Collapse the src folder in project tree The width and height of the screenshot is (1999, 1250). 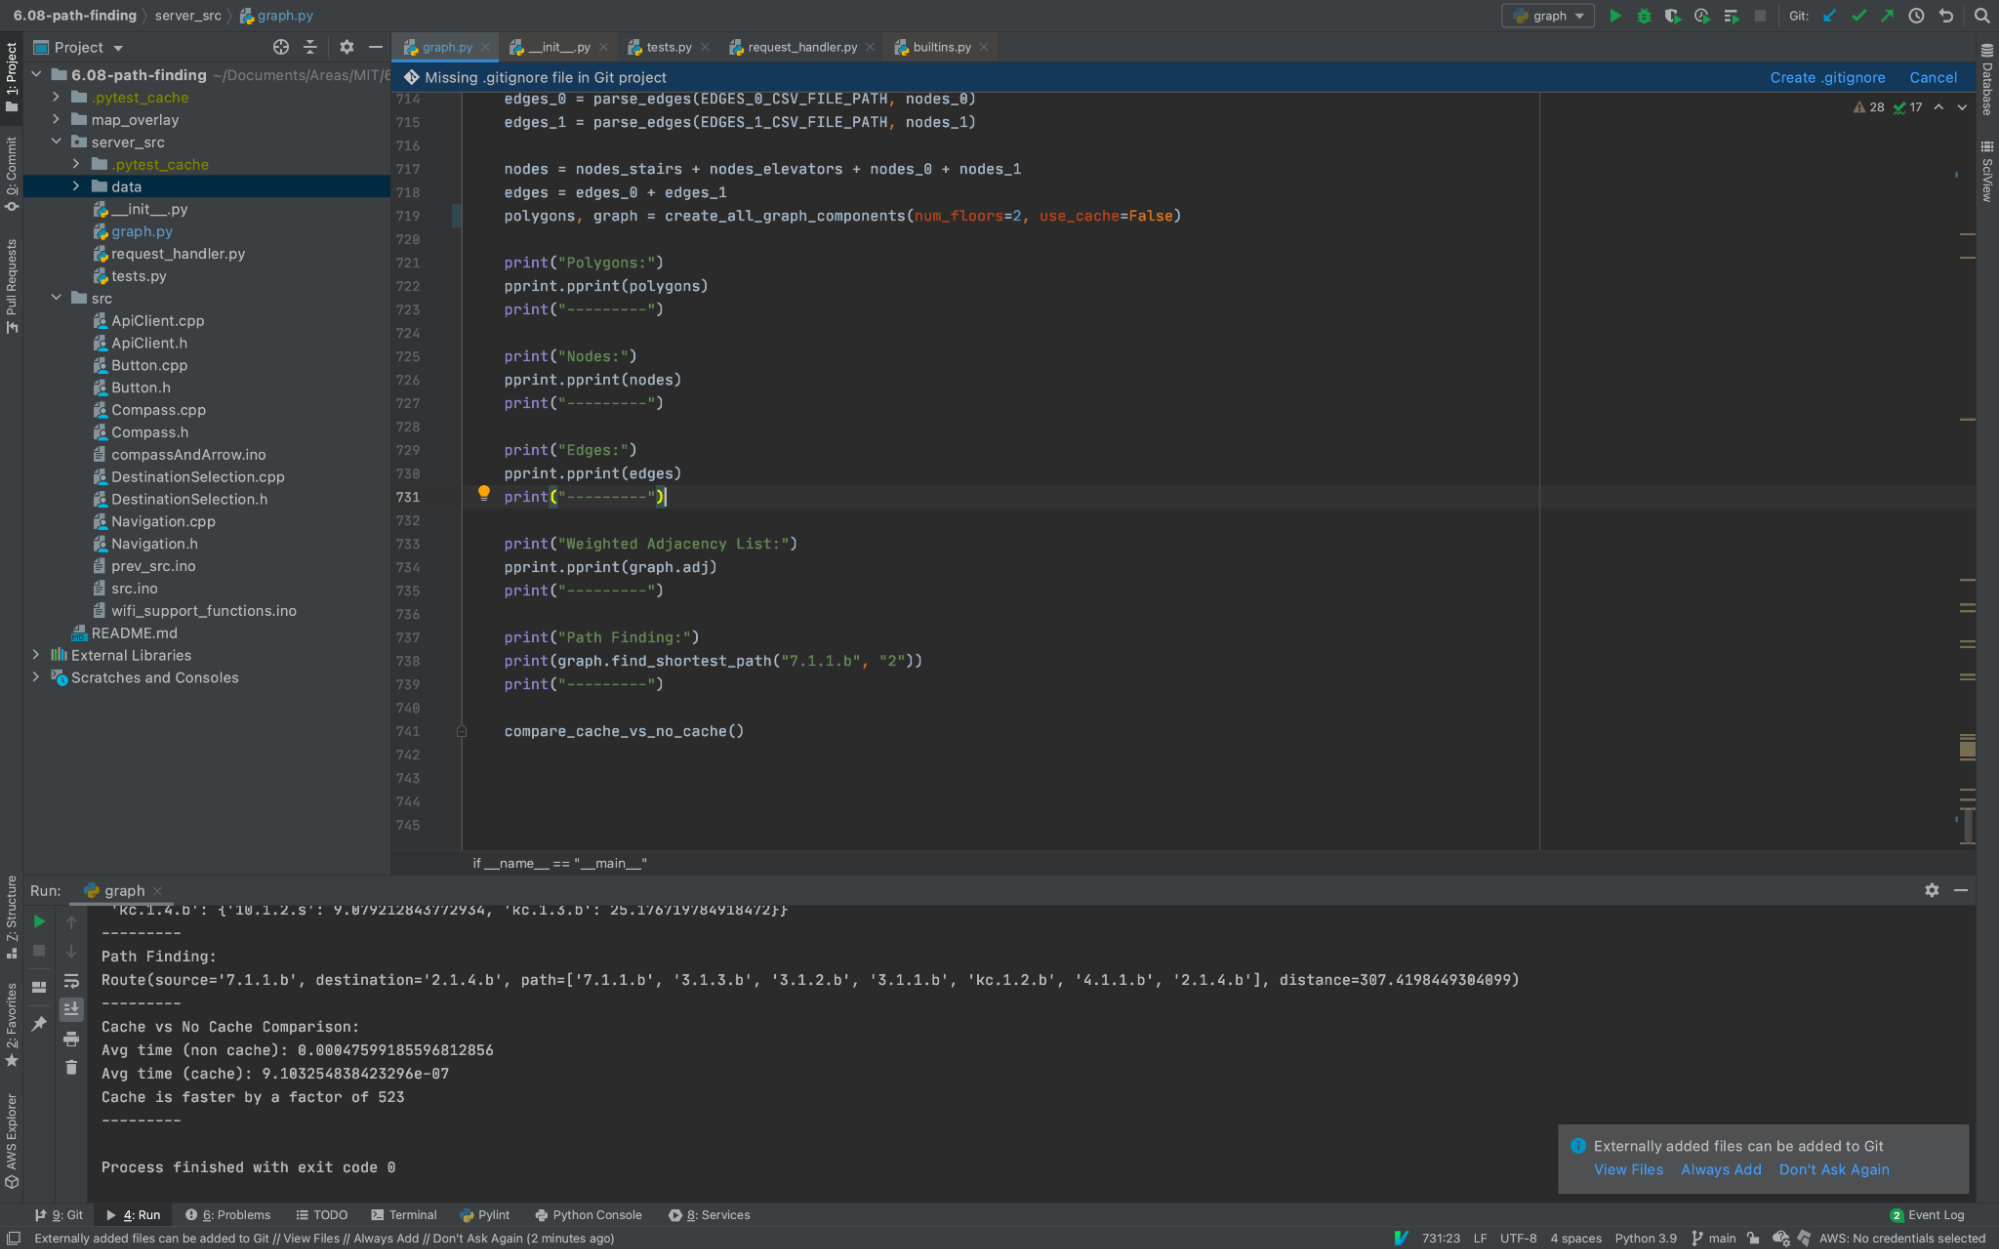(x=57, y=298)
